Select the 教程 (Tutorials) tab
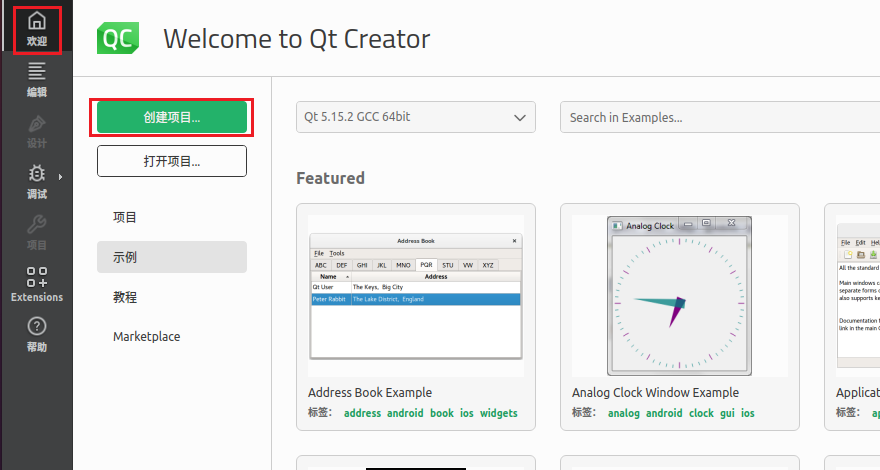Viewport: 880px width, 470px height. pos(172,297)
